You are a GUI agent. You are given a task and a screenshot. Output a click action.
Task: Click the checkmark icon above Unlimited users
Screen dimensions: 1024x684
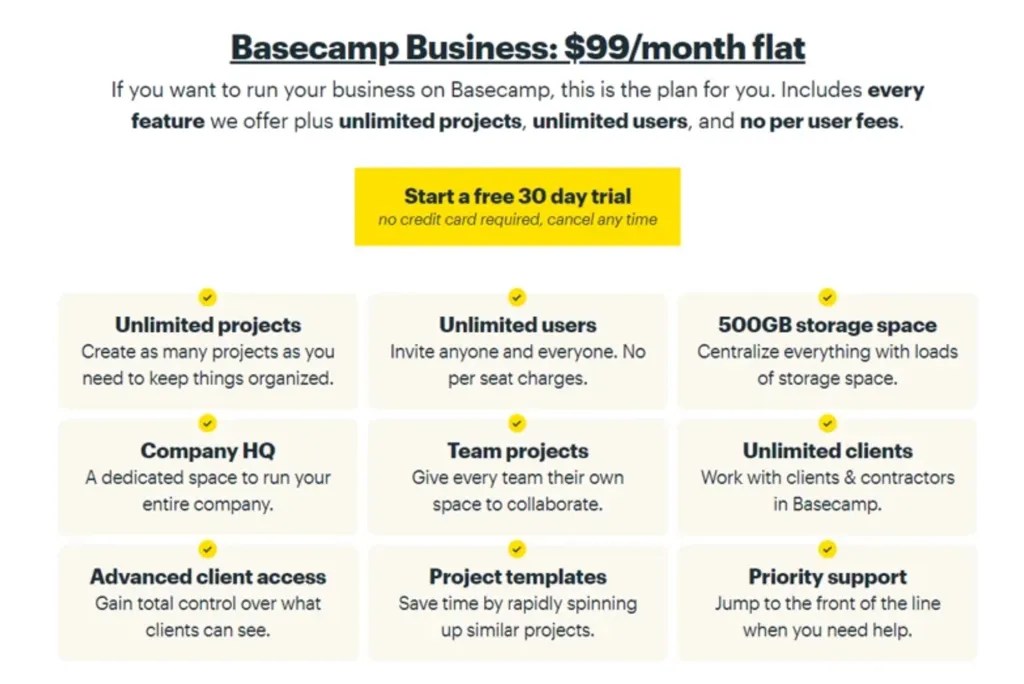[517, 297]
